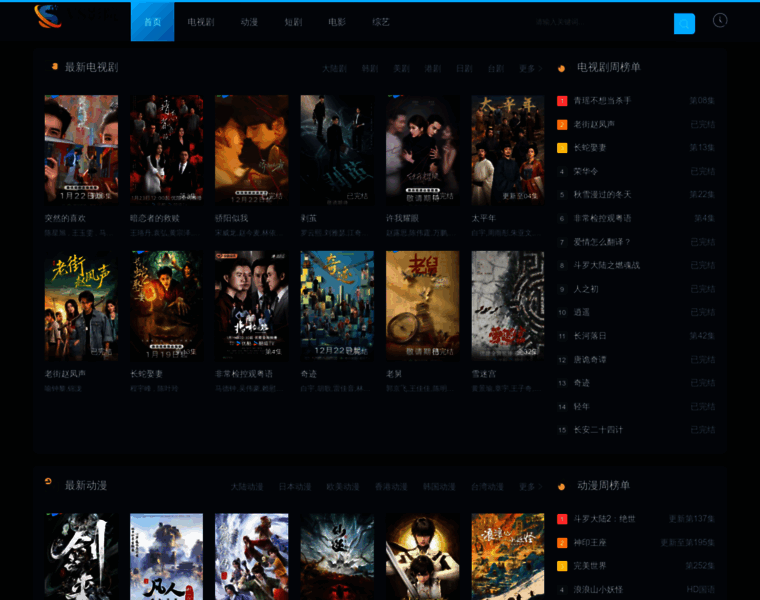Select the 首页 home tab
The width and height of the screenshot is (760, 600).
[x=152, y=22]
